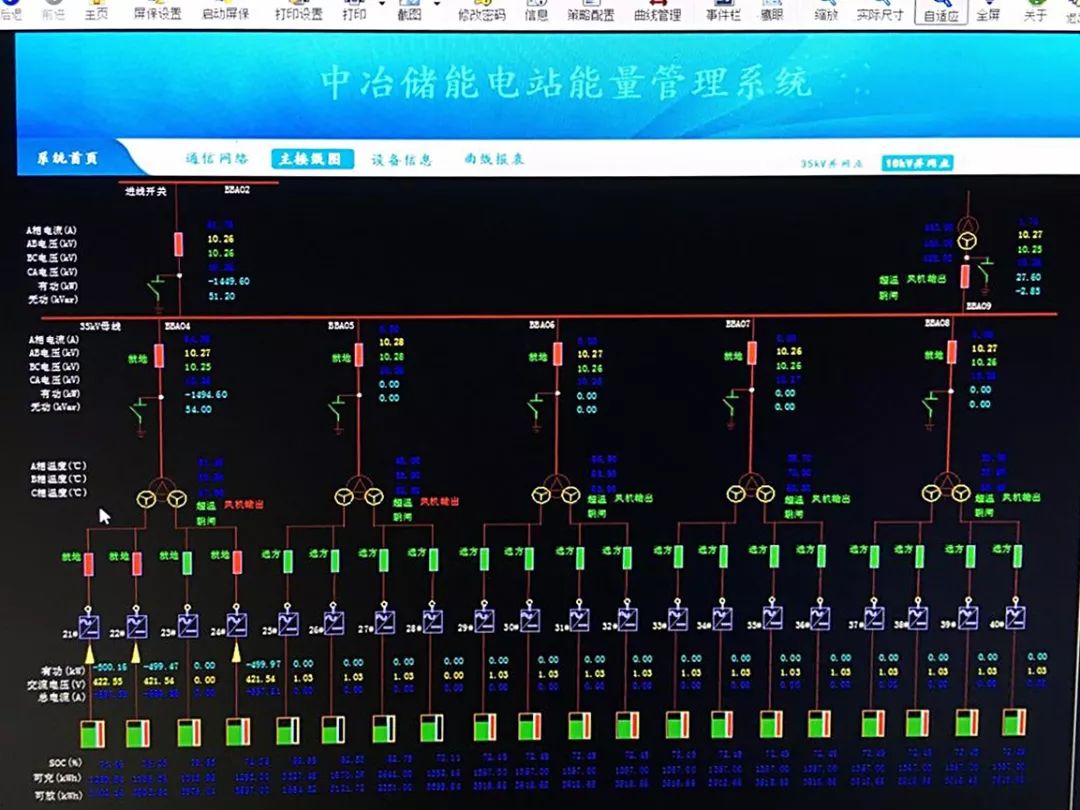This screenshot has width=1080, height=810.
Task: Click the battery SOC bar under 21#
Action: (x=92, y=734)
